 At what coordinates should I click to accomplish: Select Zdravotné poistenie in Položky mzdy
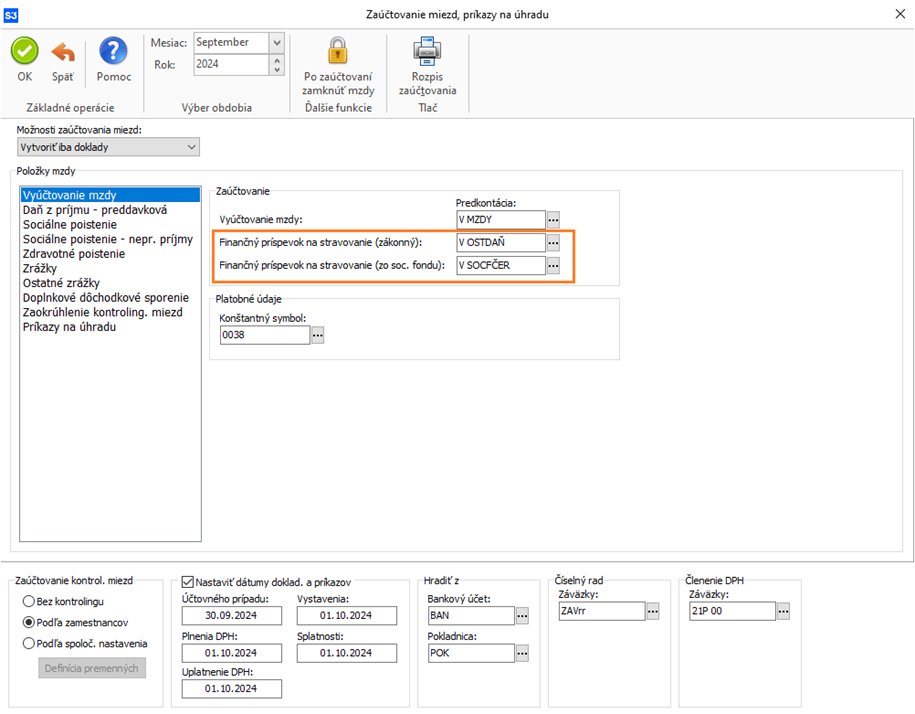(x=74, y=254)
